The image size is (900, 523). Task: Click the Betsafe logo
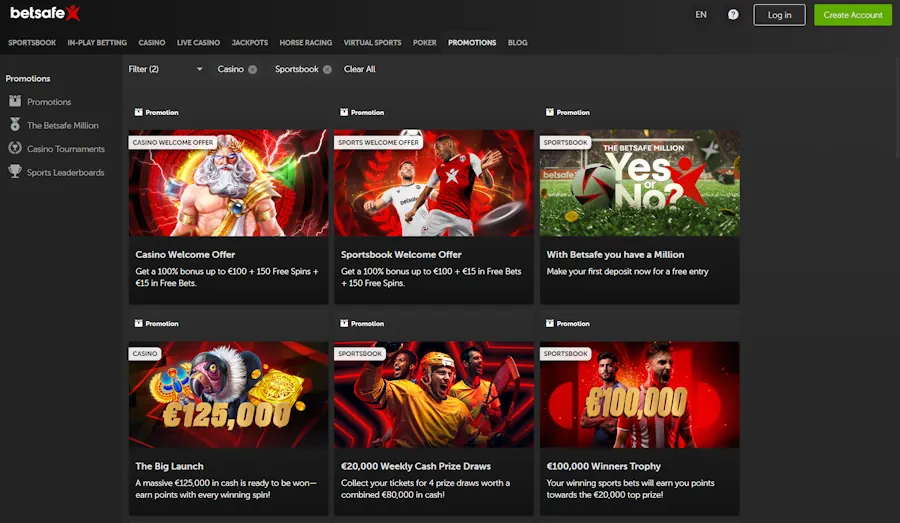click(x=45, y=13)
